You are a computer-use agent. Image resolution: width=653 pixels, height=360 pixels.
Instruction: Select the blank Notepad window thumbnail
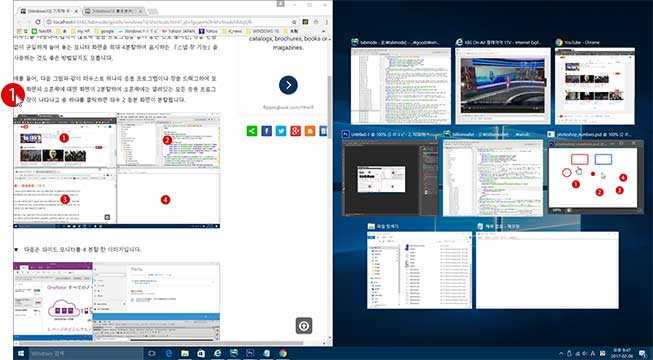tap(547, 270)
